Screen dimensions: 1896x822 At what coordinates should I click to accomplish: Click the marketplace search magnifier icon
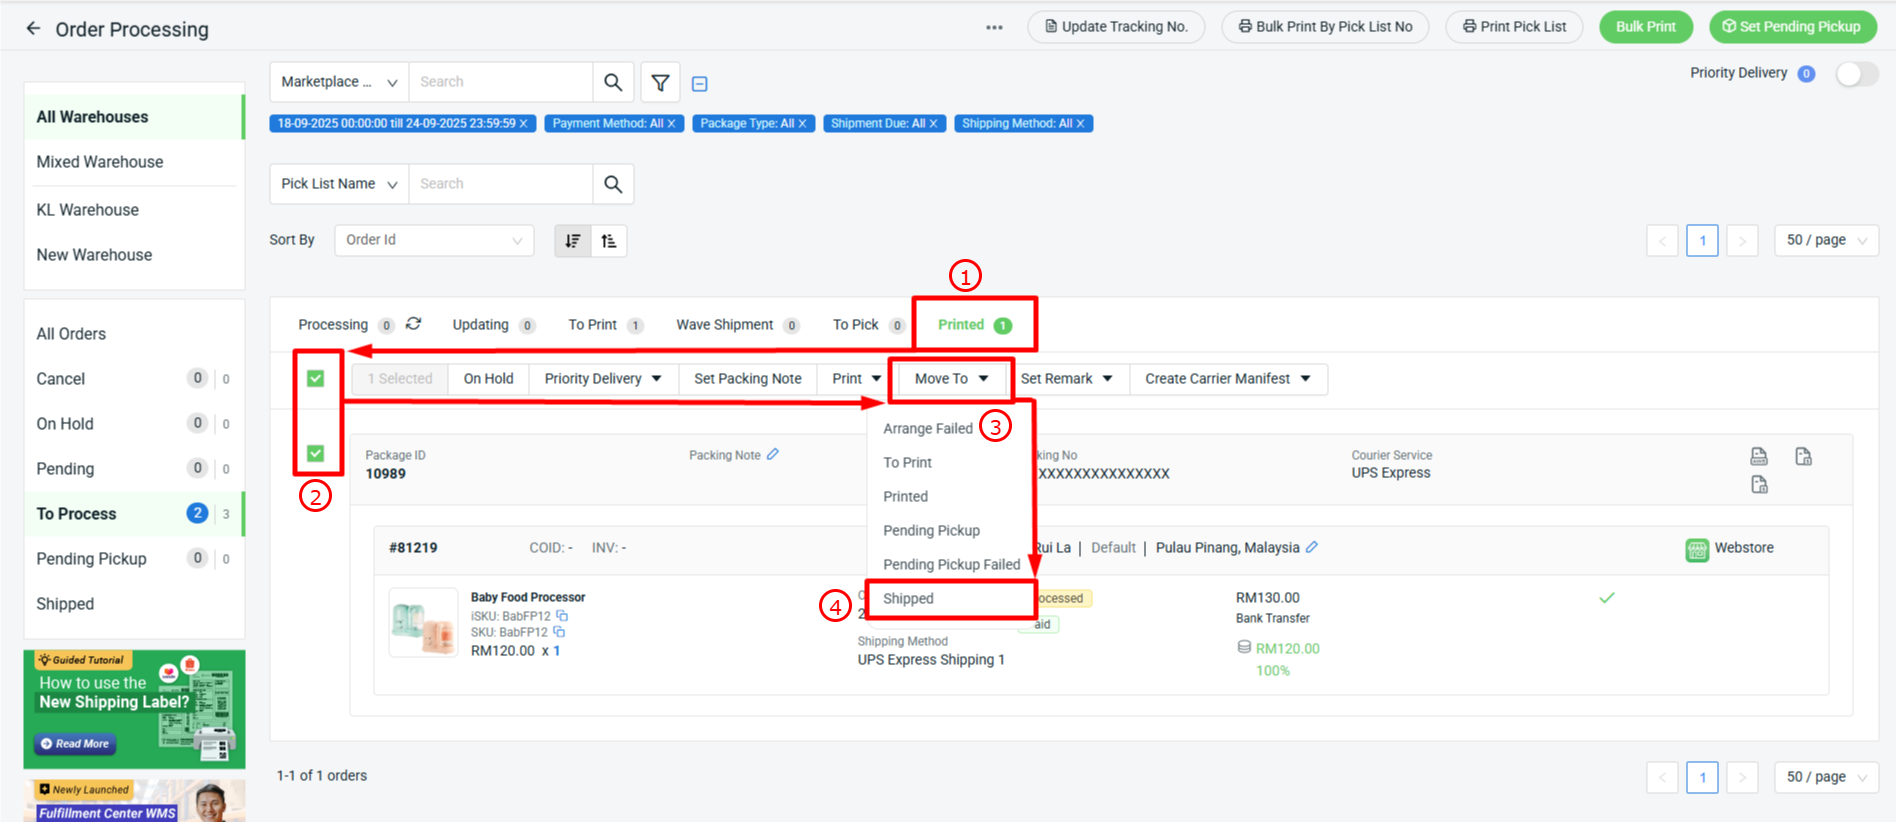pyautogui.click(x=613, y=82)
